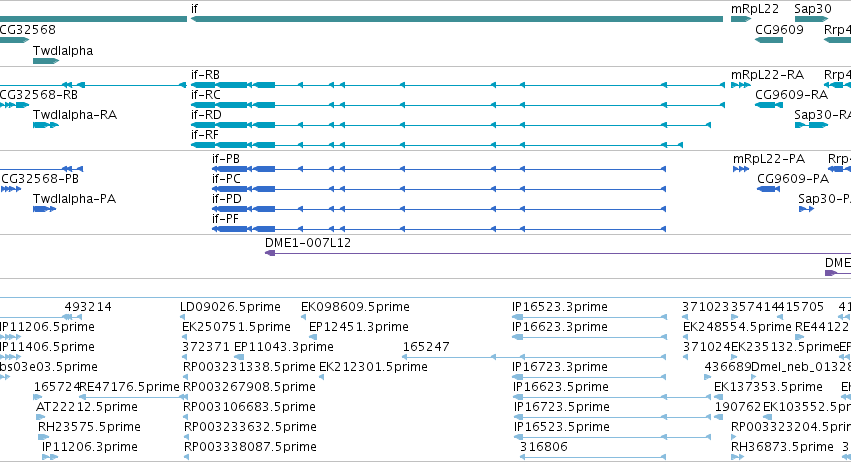Select the if-RF transcript label
Viewport: 851px width, 462px height.
click(x=205, y=135)
